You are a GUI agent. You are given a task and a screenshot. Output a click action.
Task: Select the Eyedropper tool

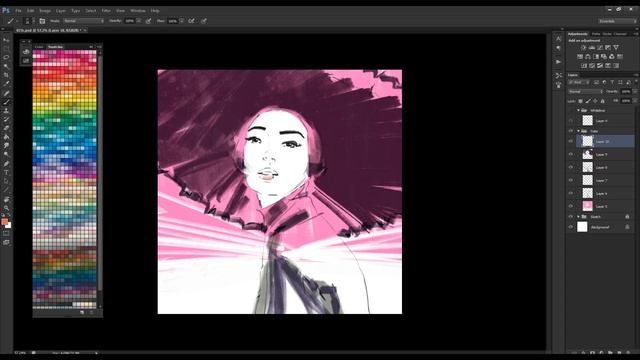pos(6,84)
